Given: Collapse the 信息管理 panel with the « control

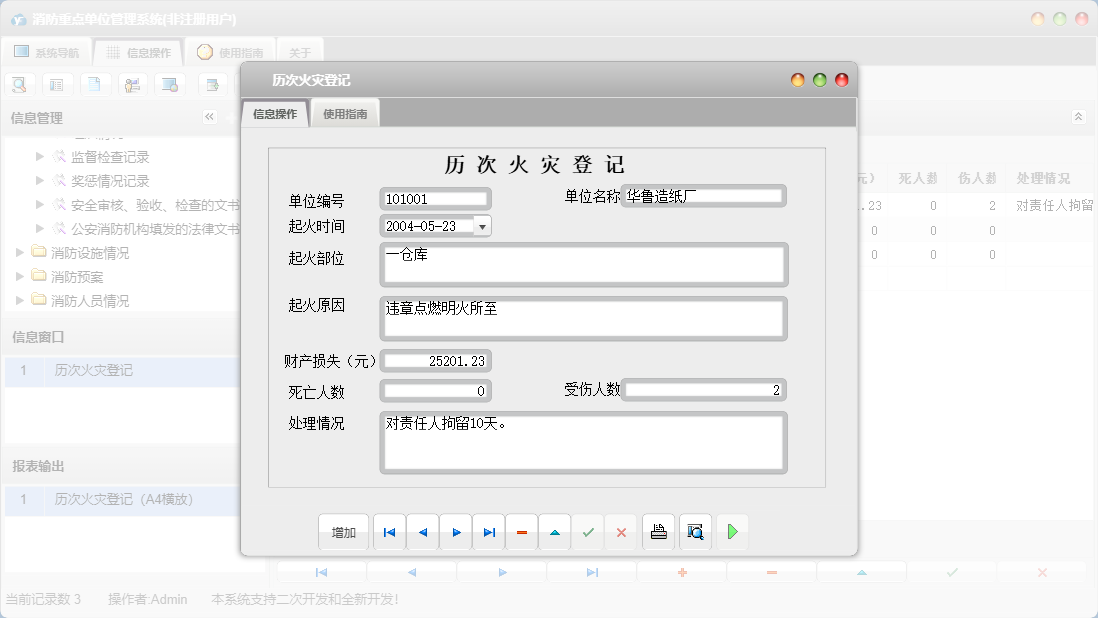Looking at the screenshot, I should click(x=209, y=116).
